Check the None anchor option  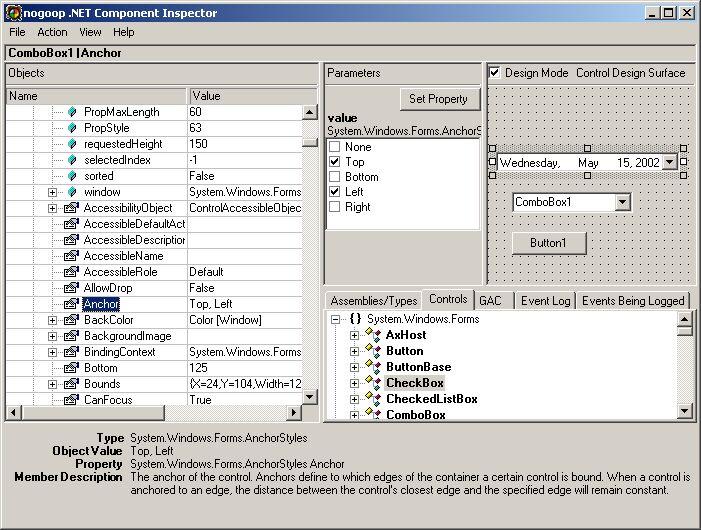click(x=334, y=147)
